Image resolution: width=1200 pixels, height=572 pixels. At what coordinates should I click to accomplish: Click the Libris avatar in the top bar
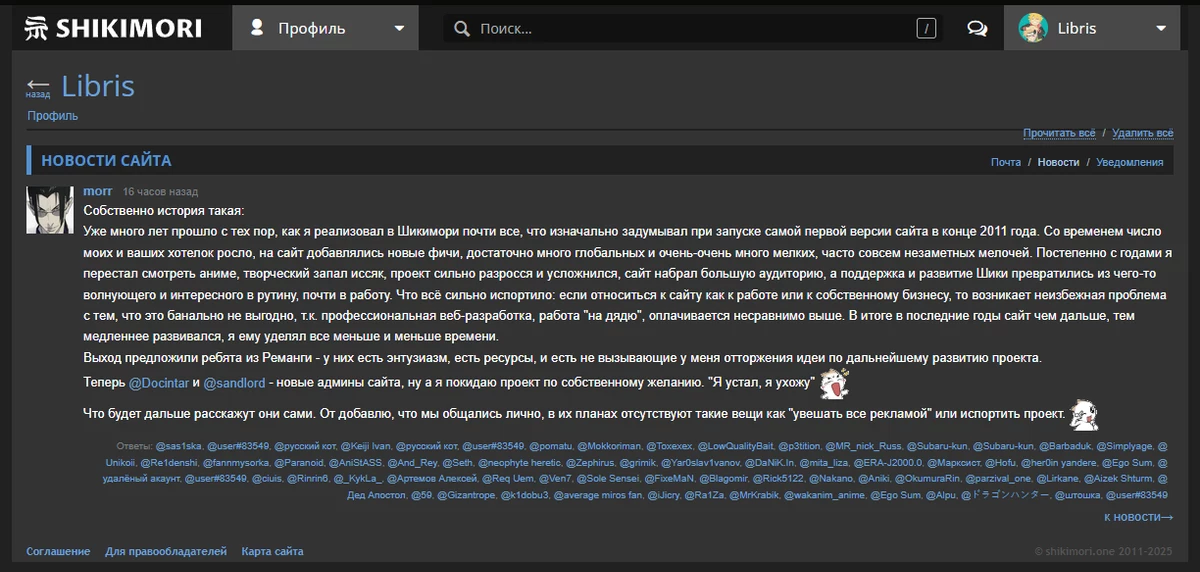1033,28
